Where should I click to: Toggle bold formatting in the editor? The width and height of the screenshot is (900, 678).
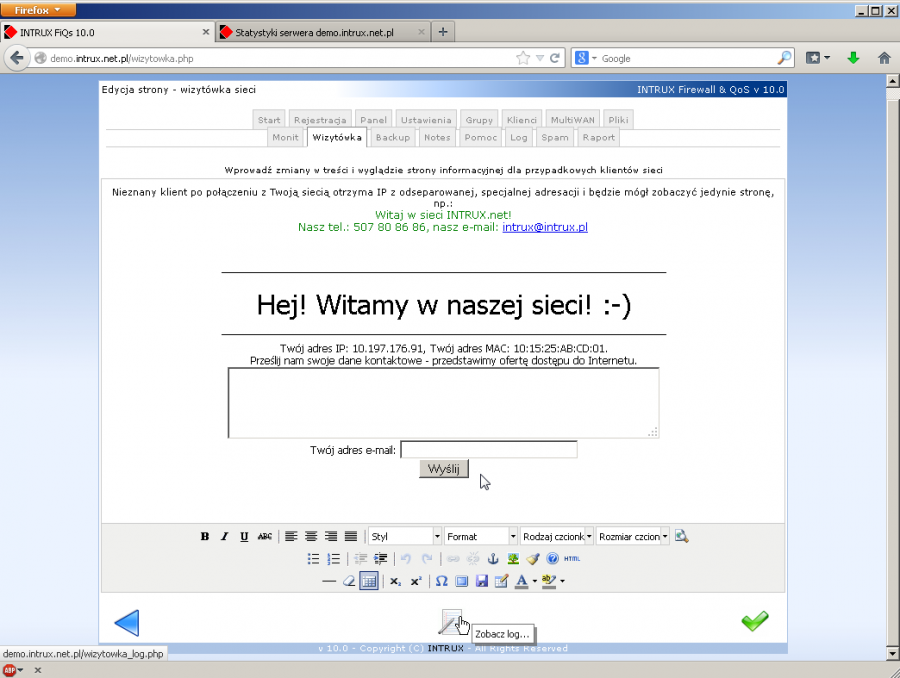pyautogui.click(x=205, y=536)
